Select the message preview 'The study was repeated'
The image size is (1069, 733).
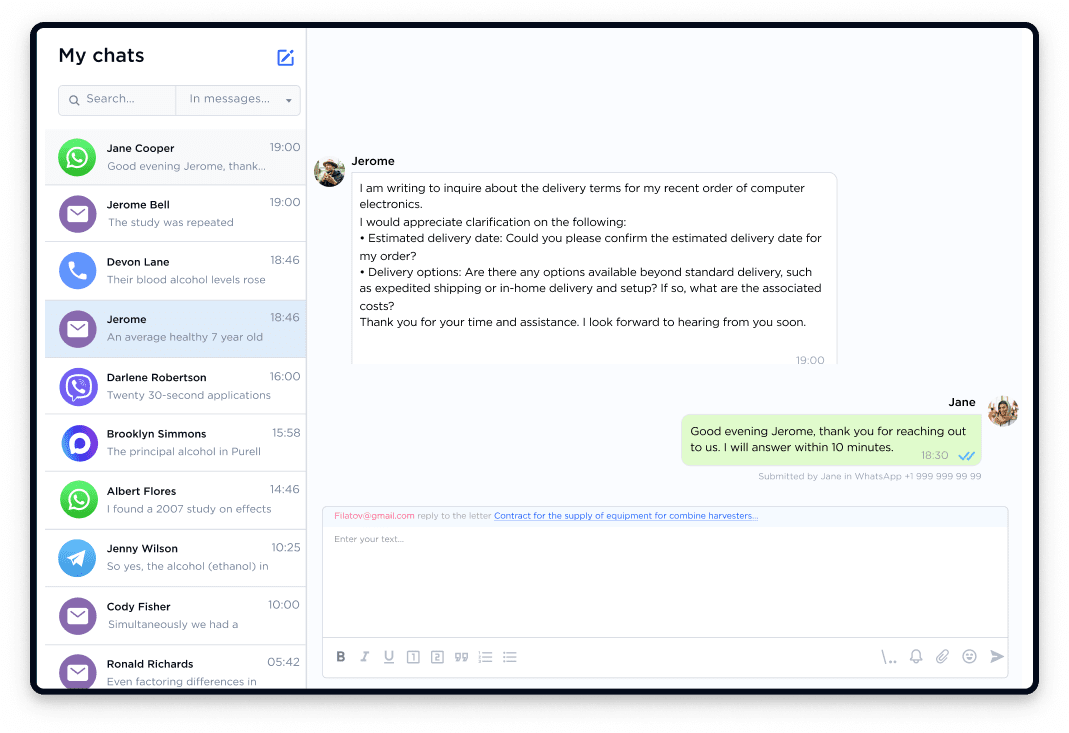tap(170, 222)
